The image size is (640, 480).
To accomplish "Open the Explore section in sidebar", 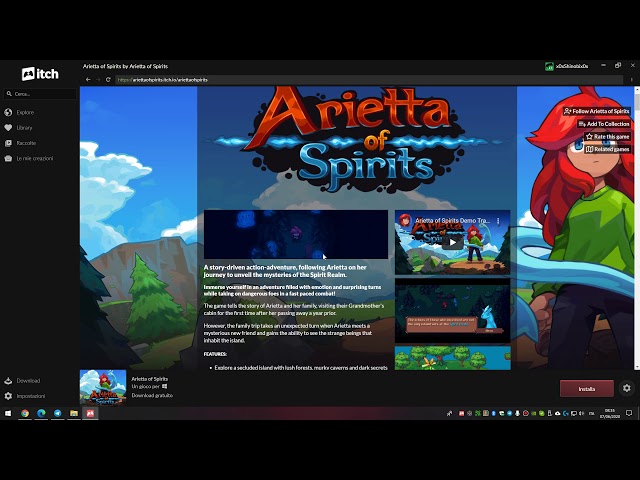I will (x=24, y=112).
